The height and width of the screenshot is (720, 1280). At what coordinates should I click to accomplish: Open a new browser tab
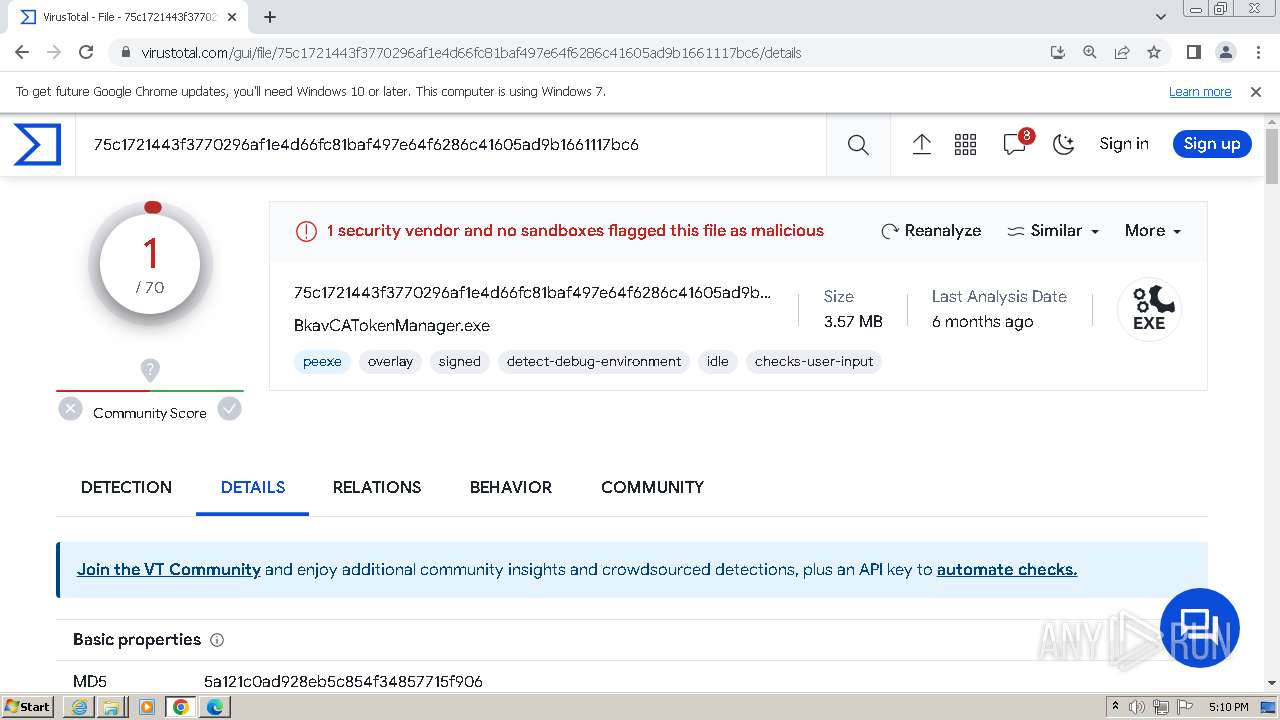270,17
